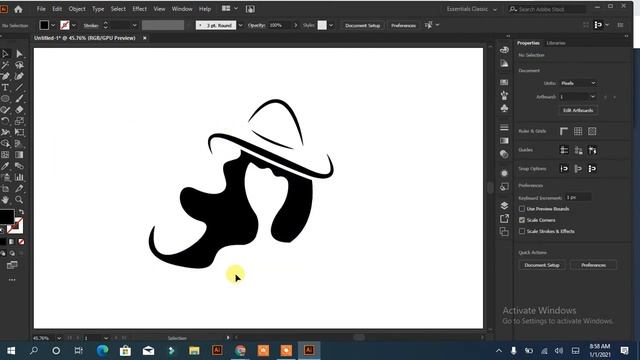Open the graphic Style dropdown
Screen dimensions: 640x360
click(x=331, y=25)
